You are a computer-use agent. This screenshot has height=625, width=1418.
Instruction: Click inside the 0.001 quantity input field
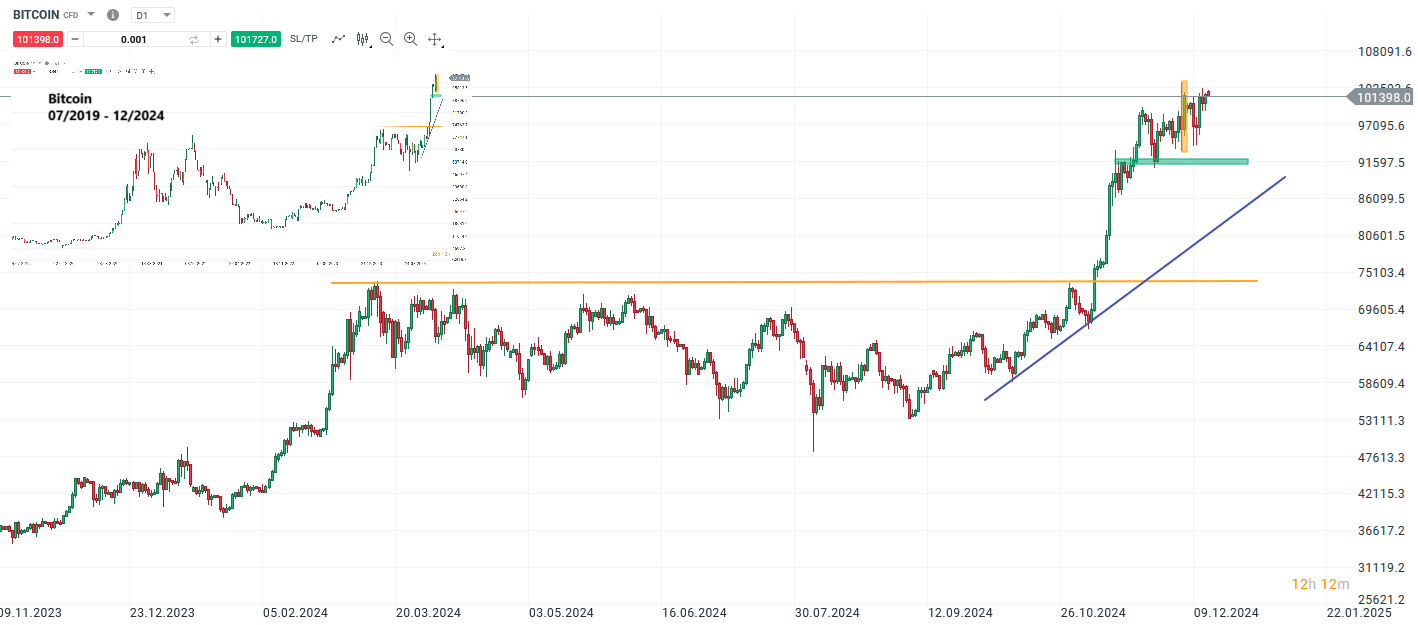pos(133,39)
